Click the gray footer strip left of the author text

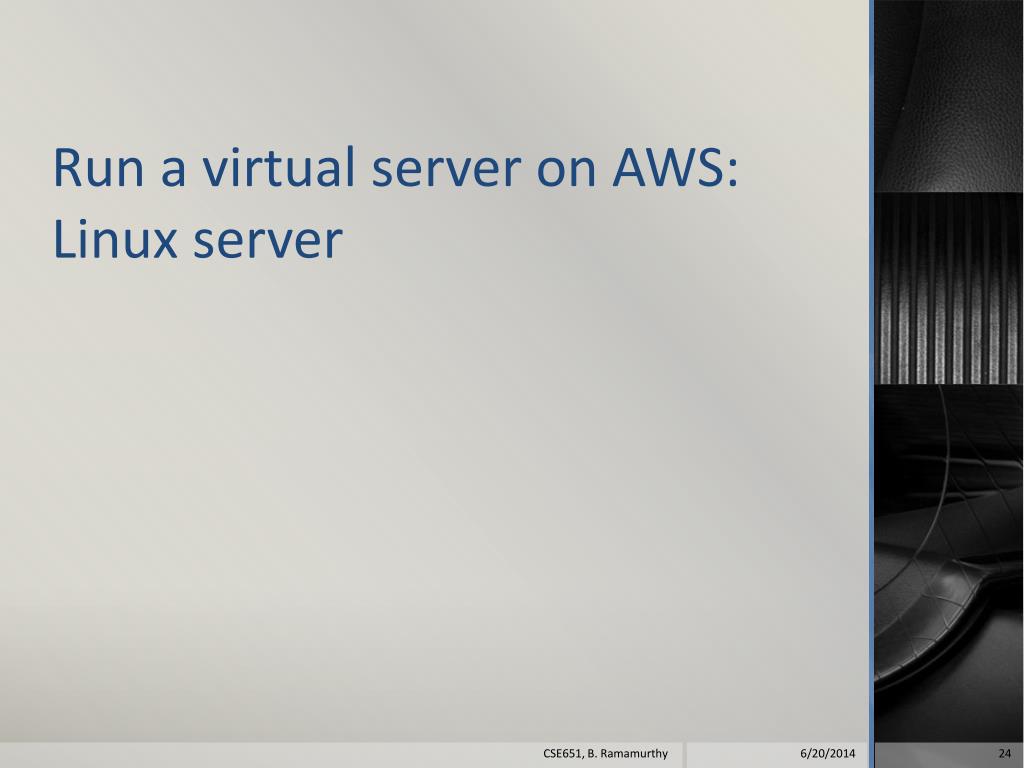pyautogui.click(x=268, y=754)
